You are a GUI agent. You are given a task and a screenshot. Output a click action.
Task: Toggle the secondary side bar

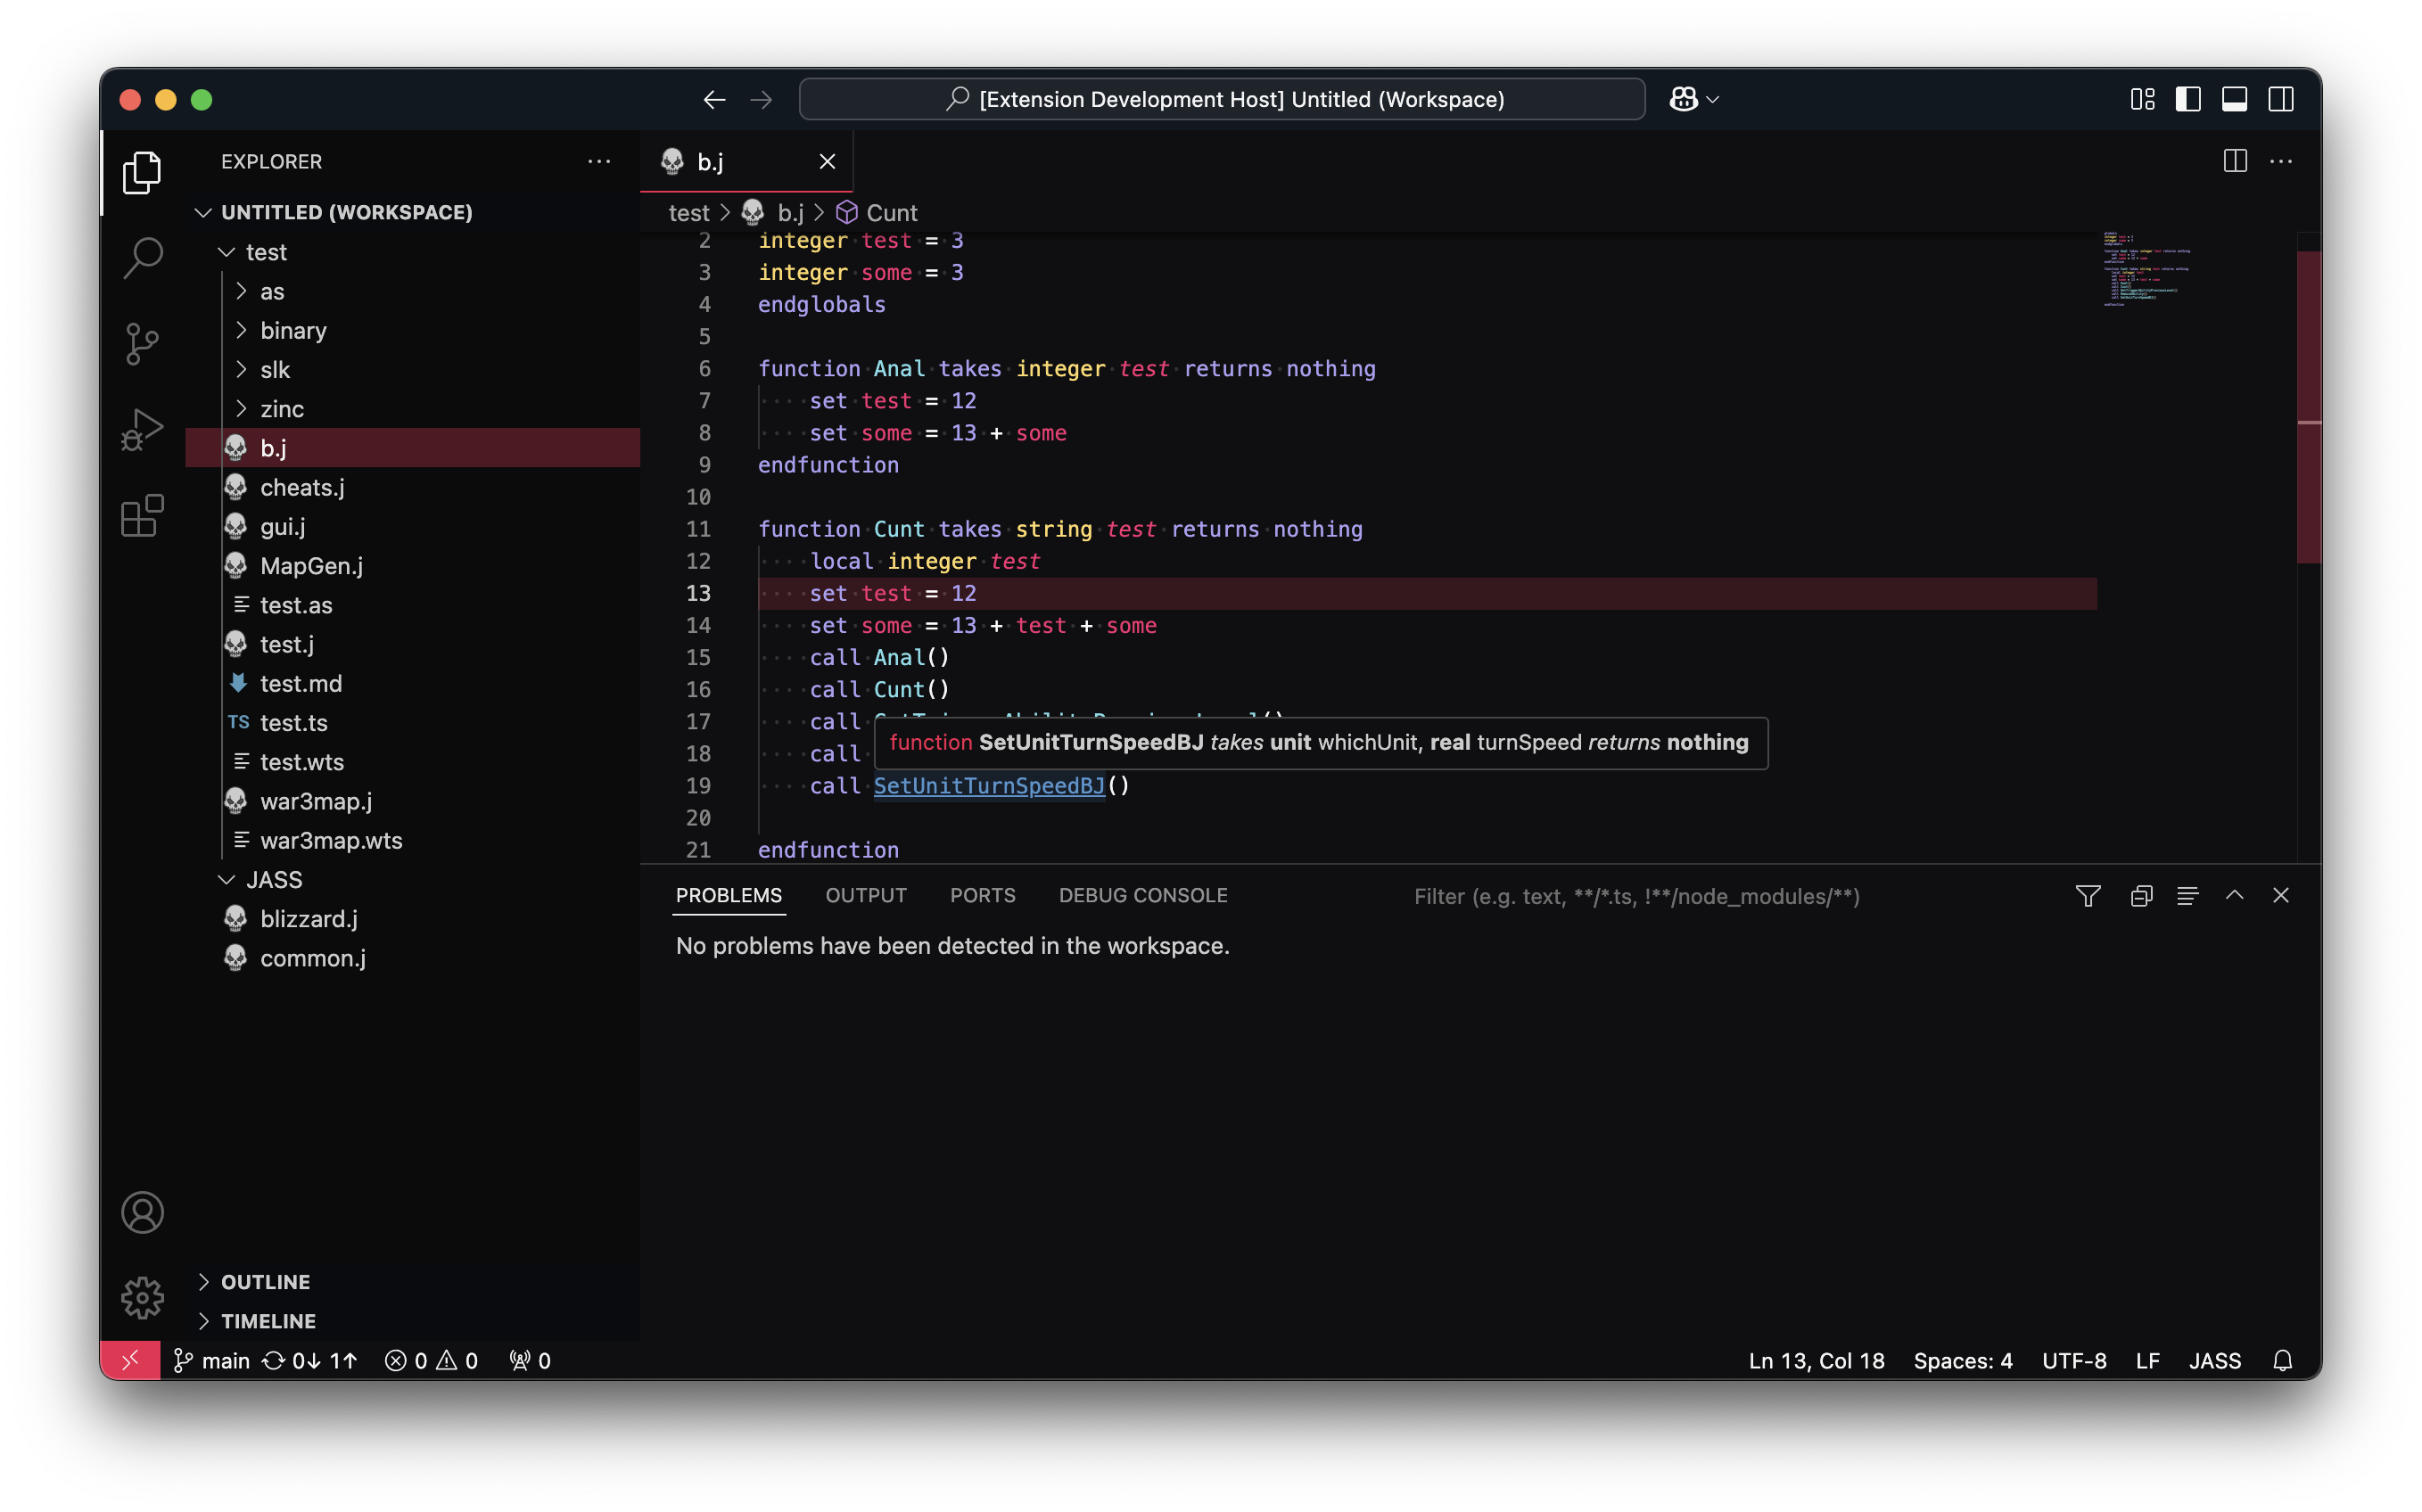[2281, 99]
